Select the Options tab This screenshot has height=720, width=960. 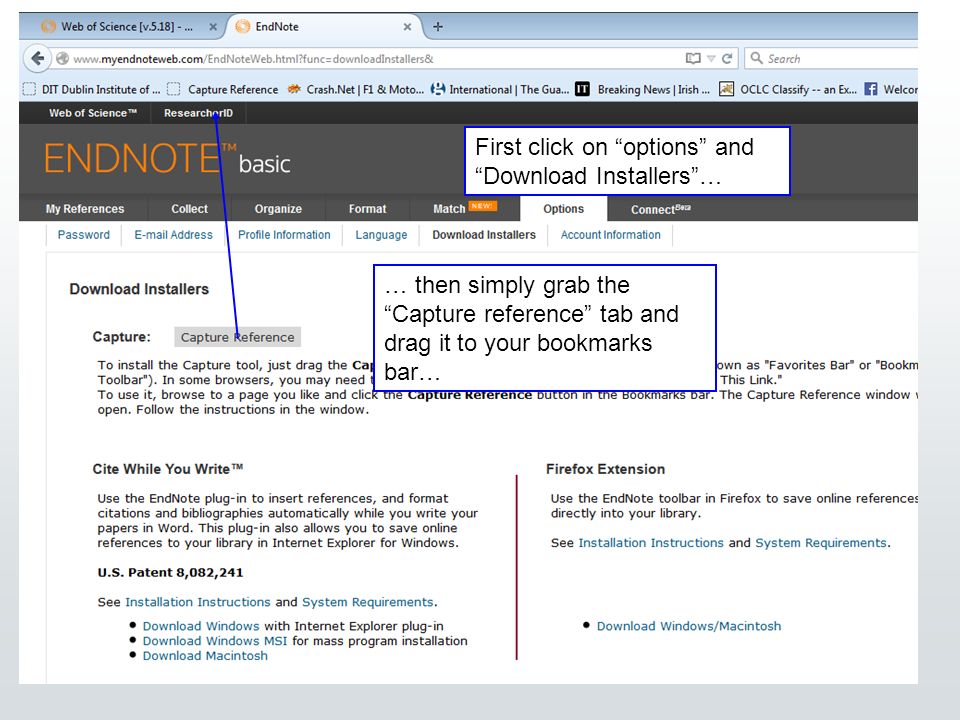(563, 209)
